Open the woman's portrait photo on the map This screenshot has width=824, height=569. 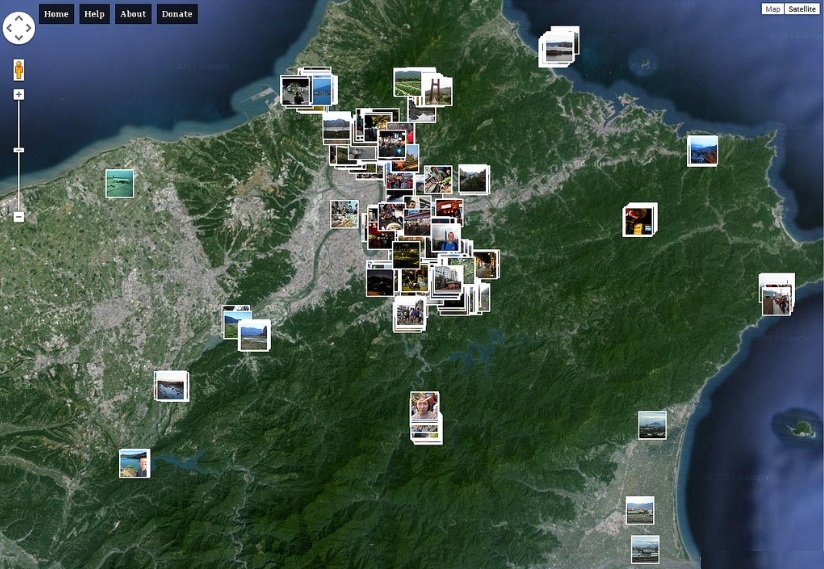424,407
